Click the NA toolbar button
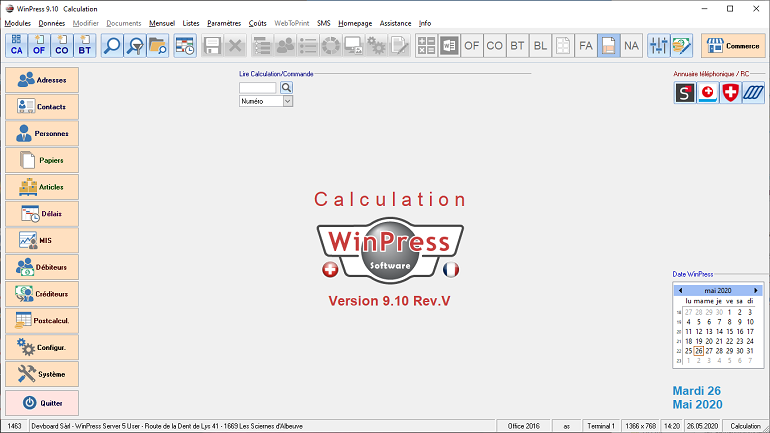Screen dimensions: 770x433 coord(632,46)
